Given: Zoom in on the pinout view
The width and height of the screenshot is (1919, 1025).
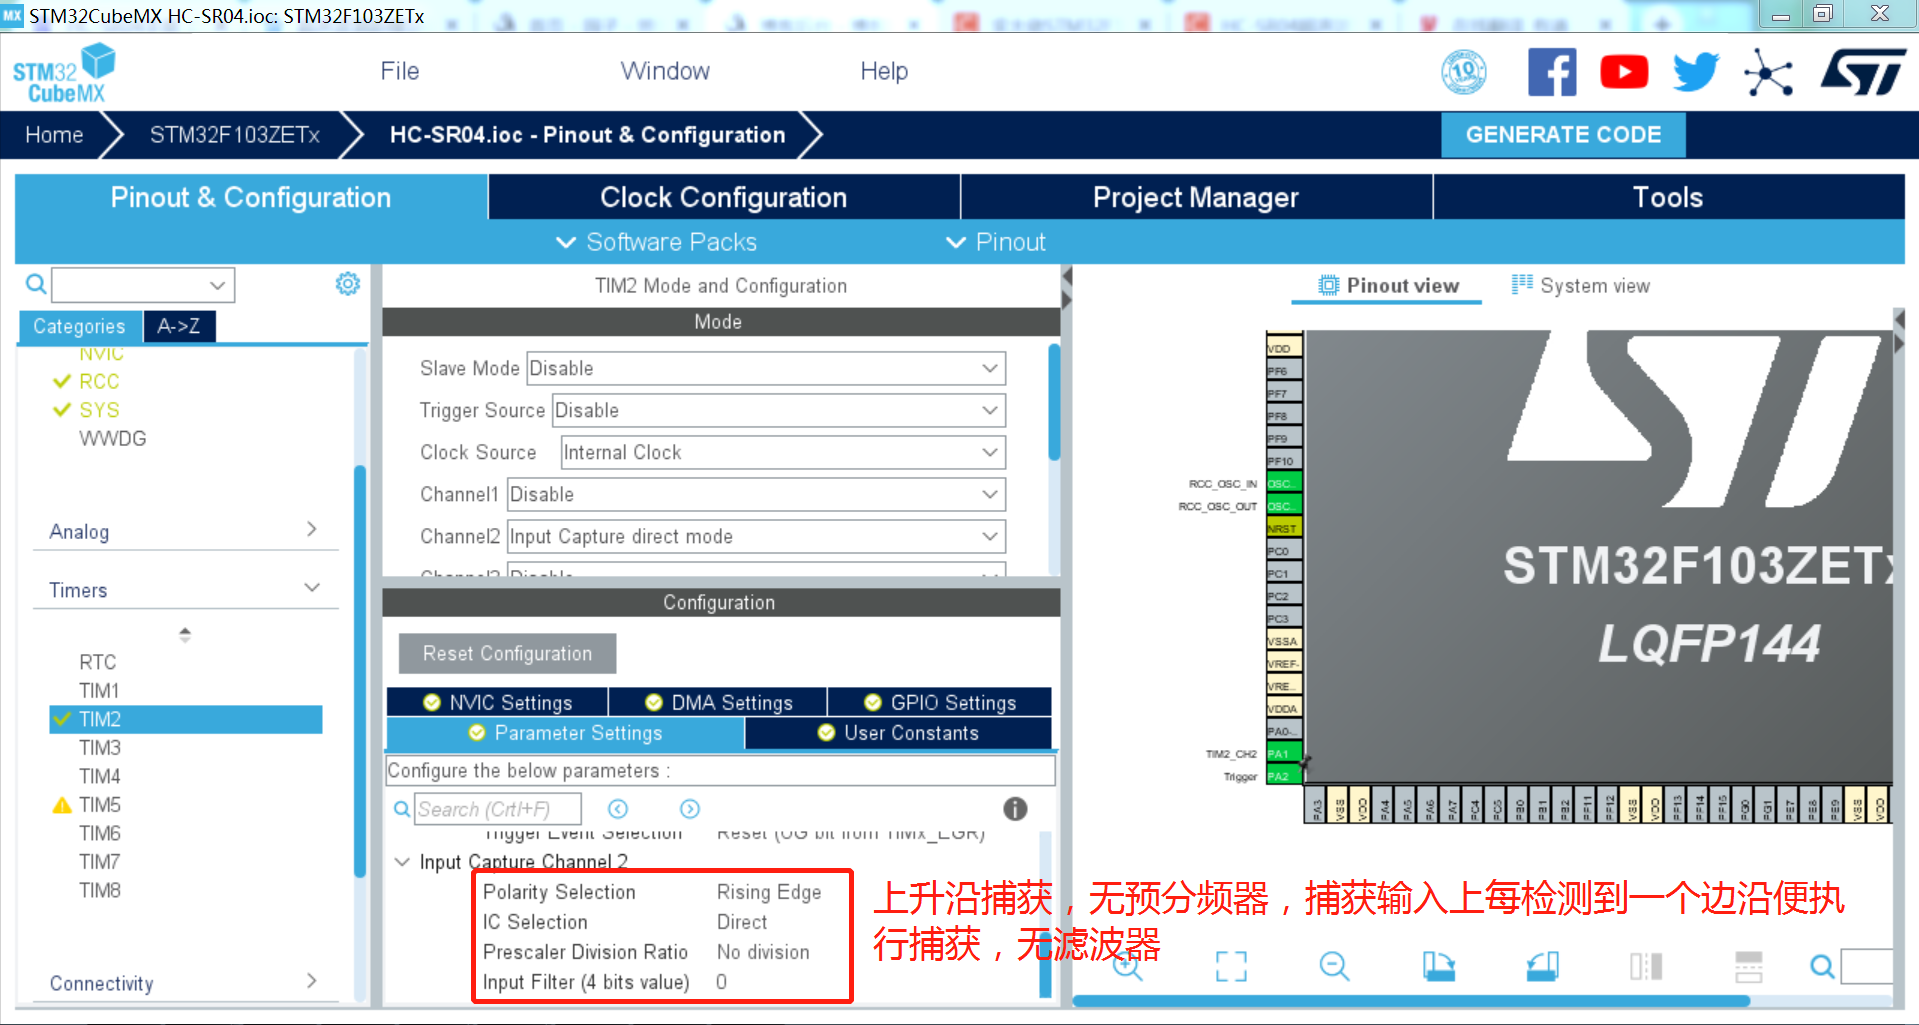Looking at the screenshot, I should coord(1127,967).
